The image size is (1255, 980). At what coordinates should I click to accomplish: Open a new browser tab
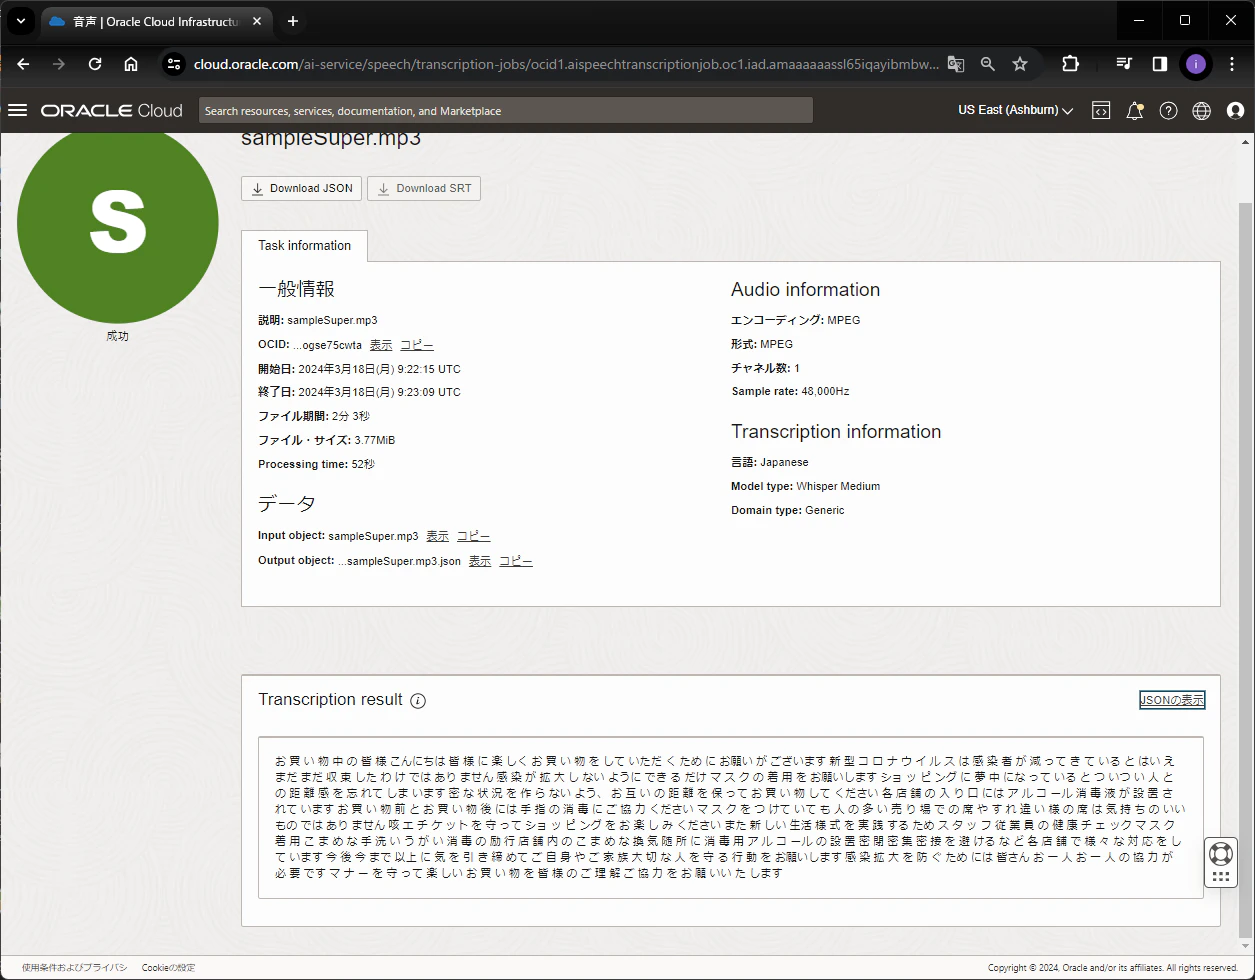click(x=293, y=21)
